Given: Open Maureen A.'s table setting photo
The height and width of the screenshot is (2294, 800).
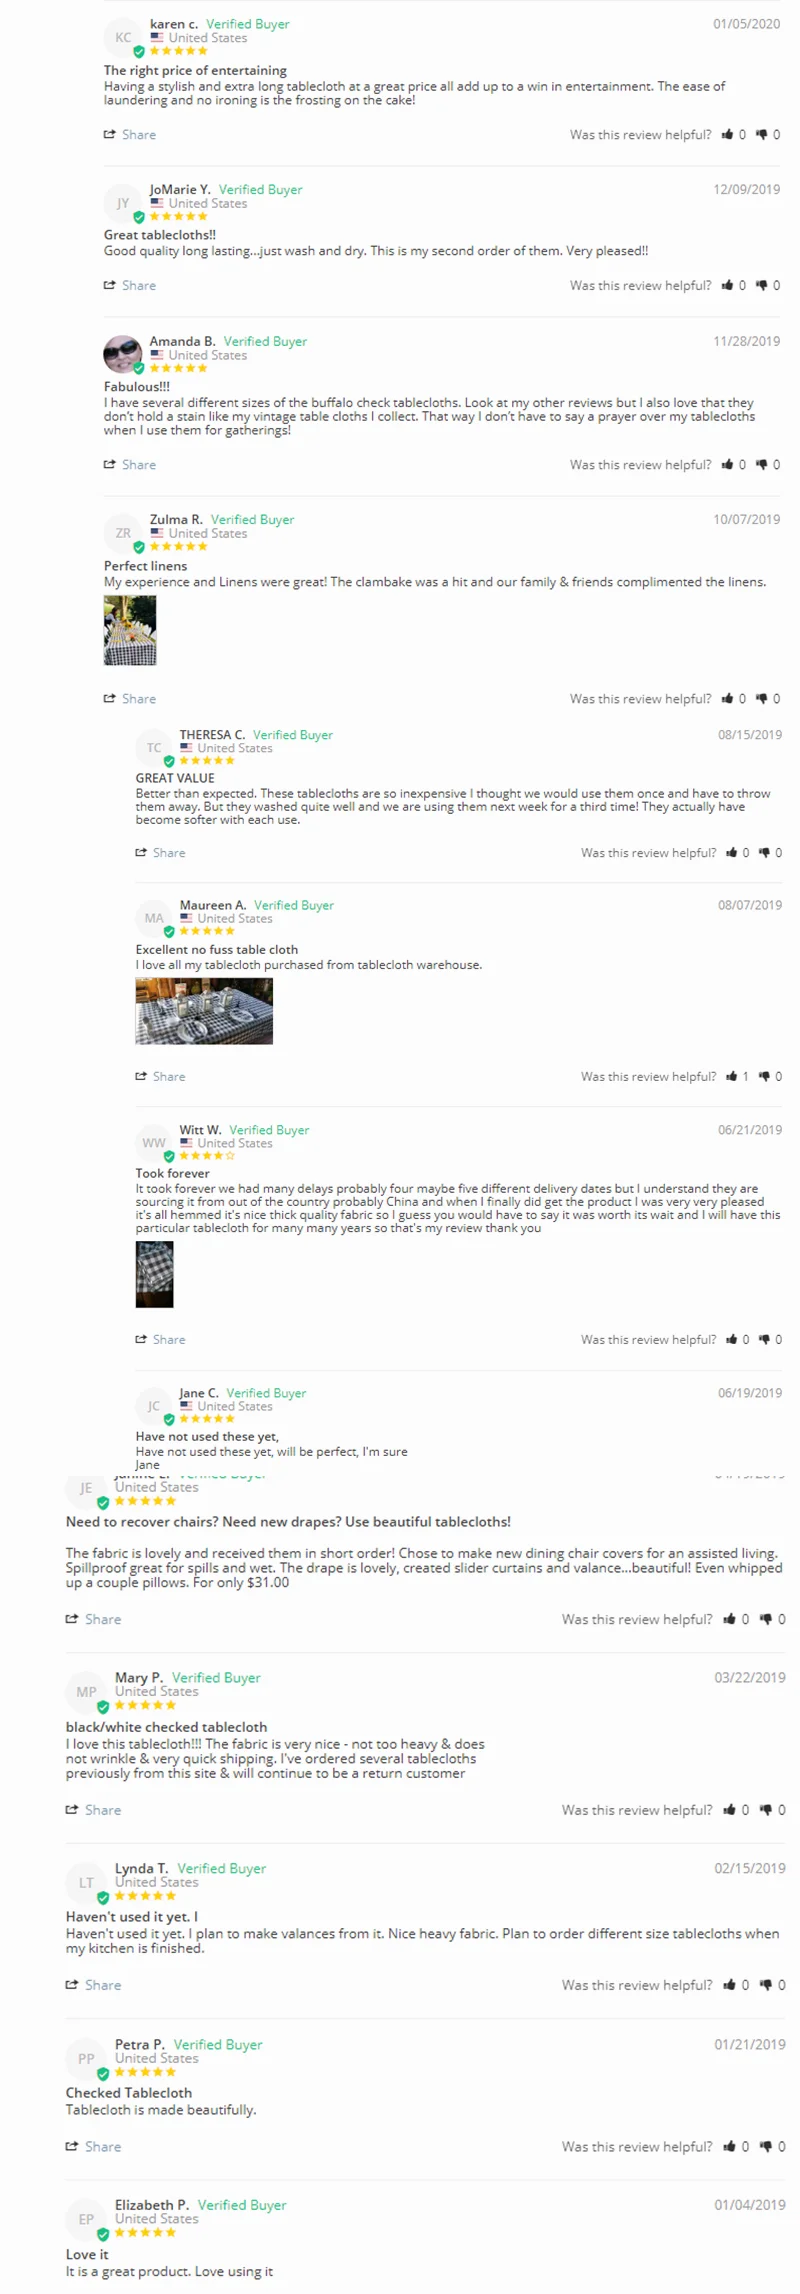Looking at the screenshot, I should 204,1012.
